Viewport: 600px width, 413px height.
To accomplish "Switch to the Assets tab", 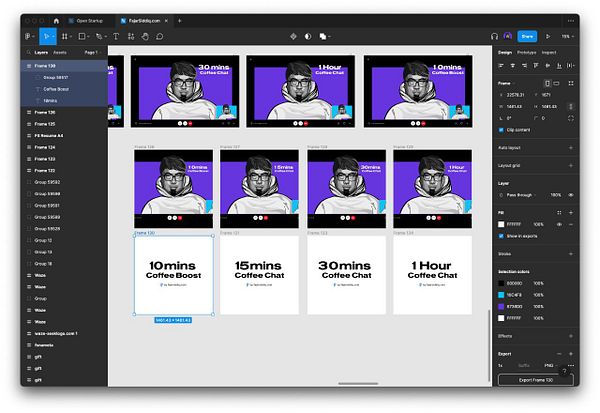I will click(60, 52).
